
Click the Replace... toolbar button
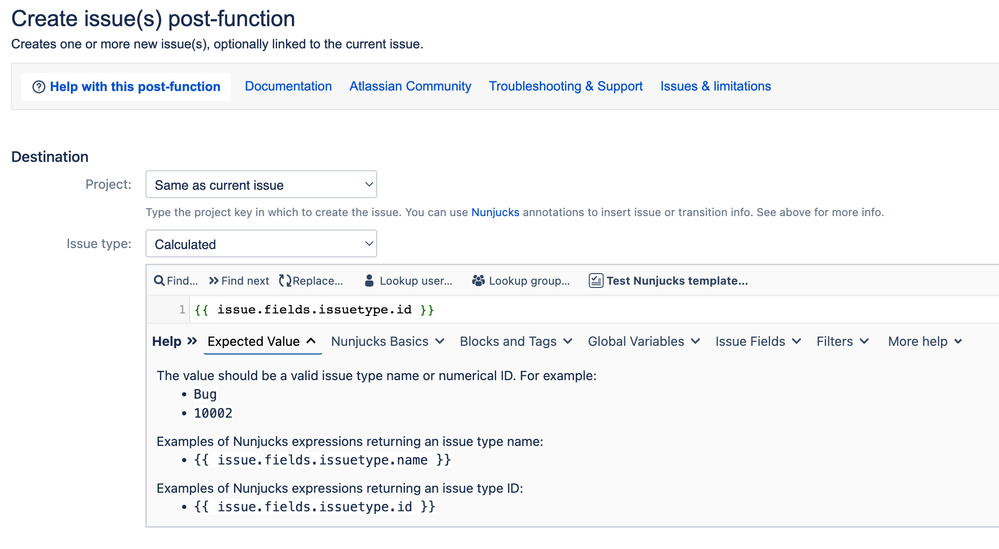tap(310, 281)
